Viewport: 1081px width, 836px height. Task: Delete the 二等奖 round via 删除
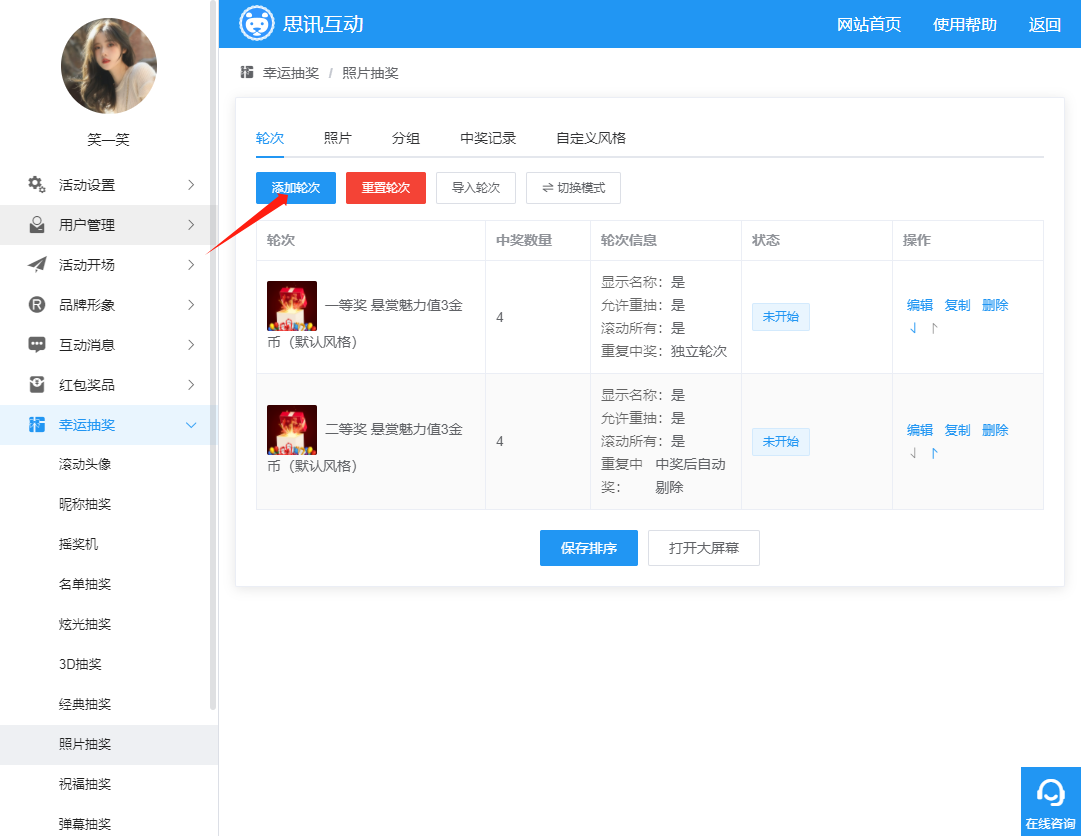[995, 430]
